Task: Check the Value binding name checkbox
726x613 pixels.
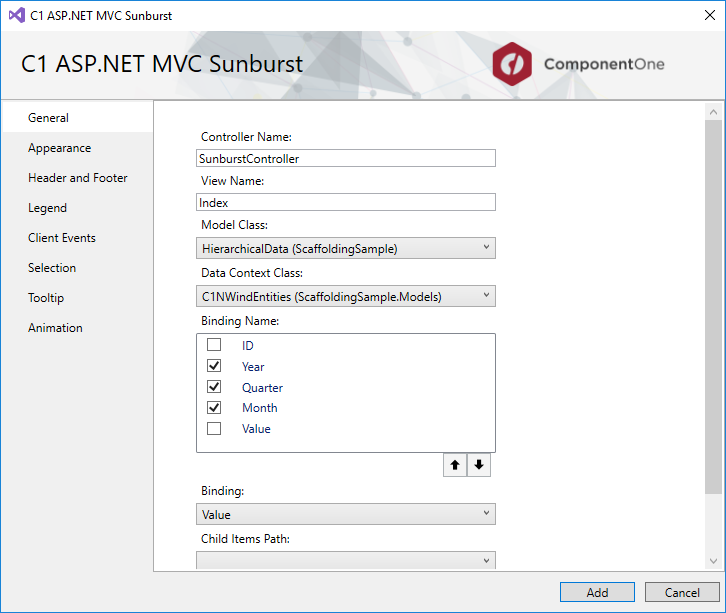Action: pyautogui.click(x=214, y=428)
